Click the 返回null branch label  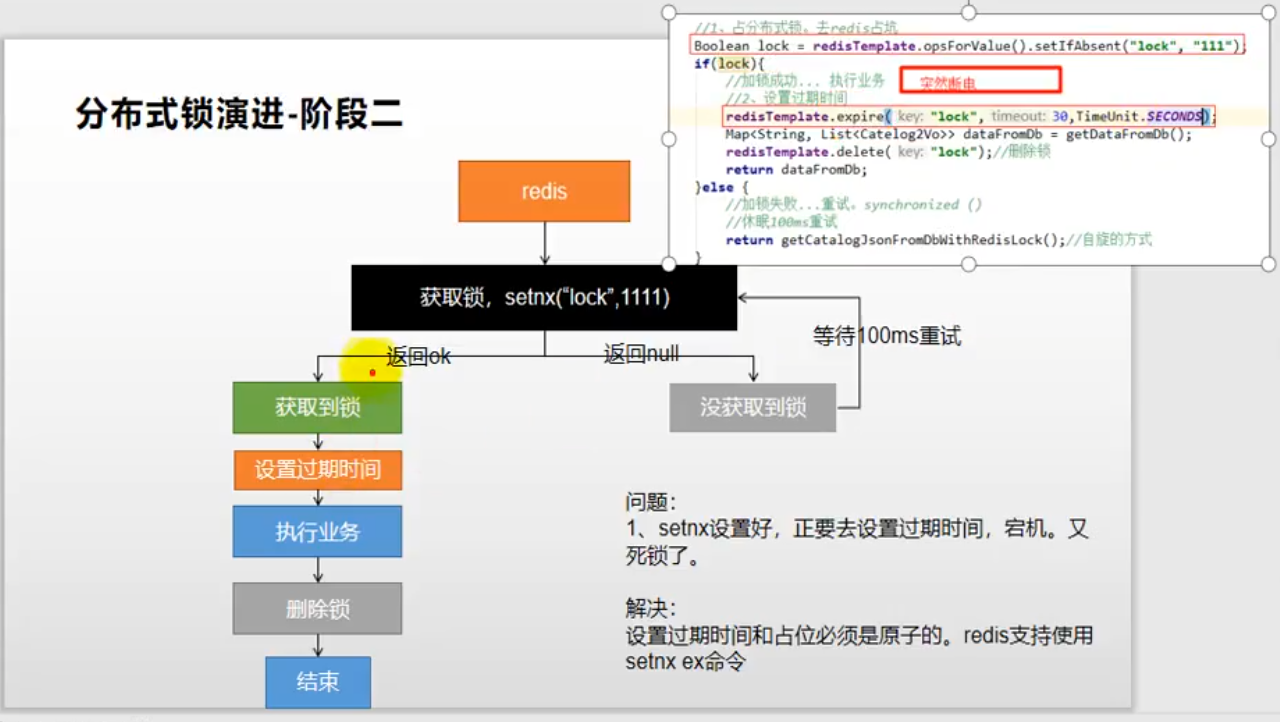coord(640,354)
